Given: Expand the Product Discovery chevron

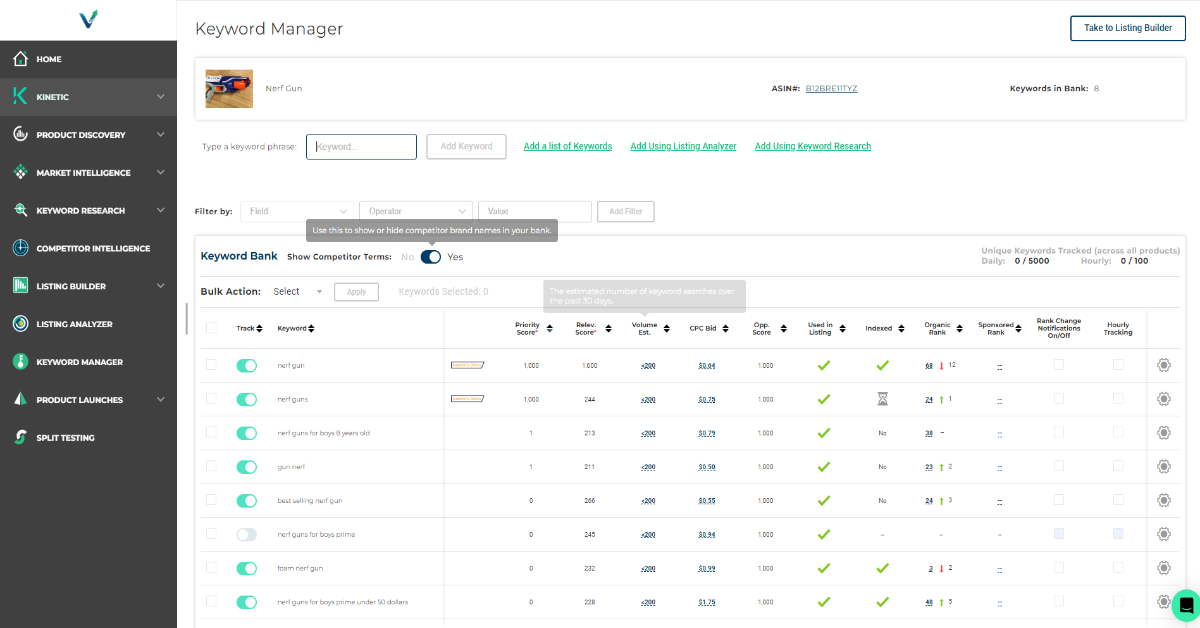Looking at the screenshot, I should [x=161, y=135].
